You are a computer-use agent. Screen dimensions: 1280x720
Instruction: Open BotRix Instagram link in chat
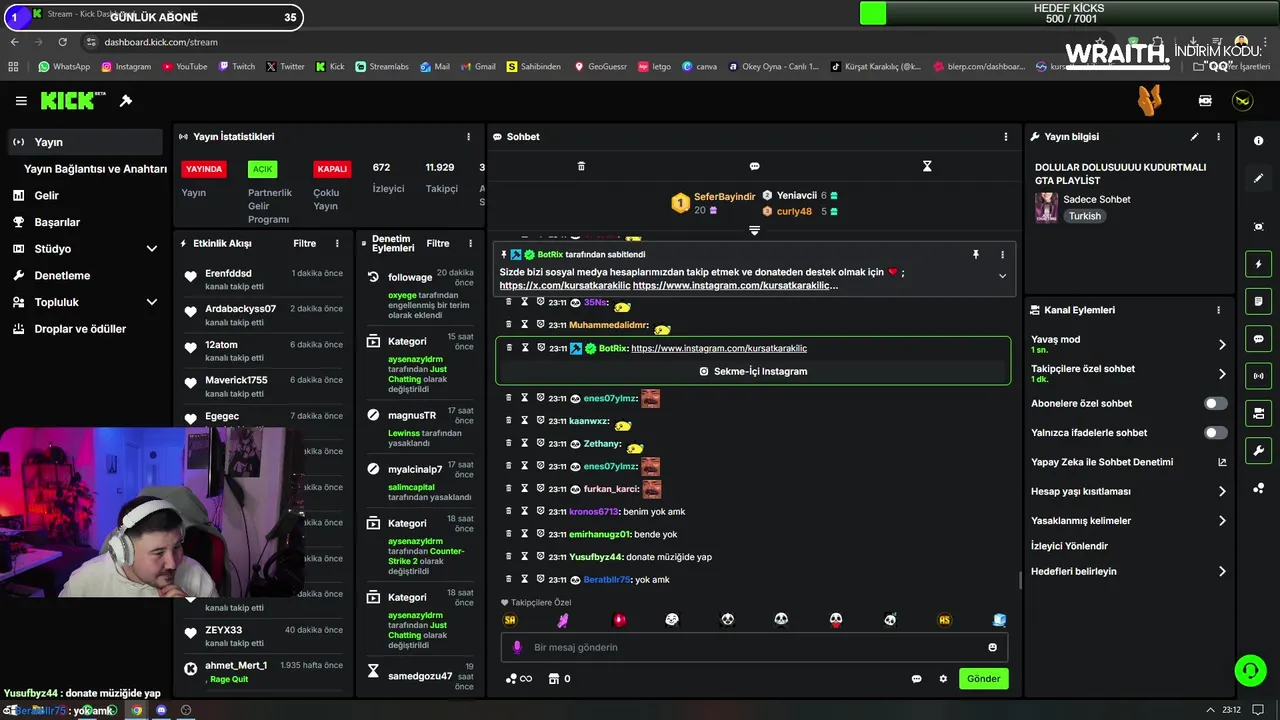[x=719, y=348]
